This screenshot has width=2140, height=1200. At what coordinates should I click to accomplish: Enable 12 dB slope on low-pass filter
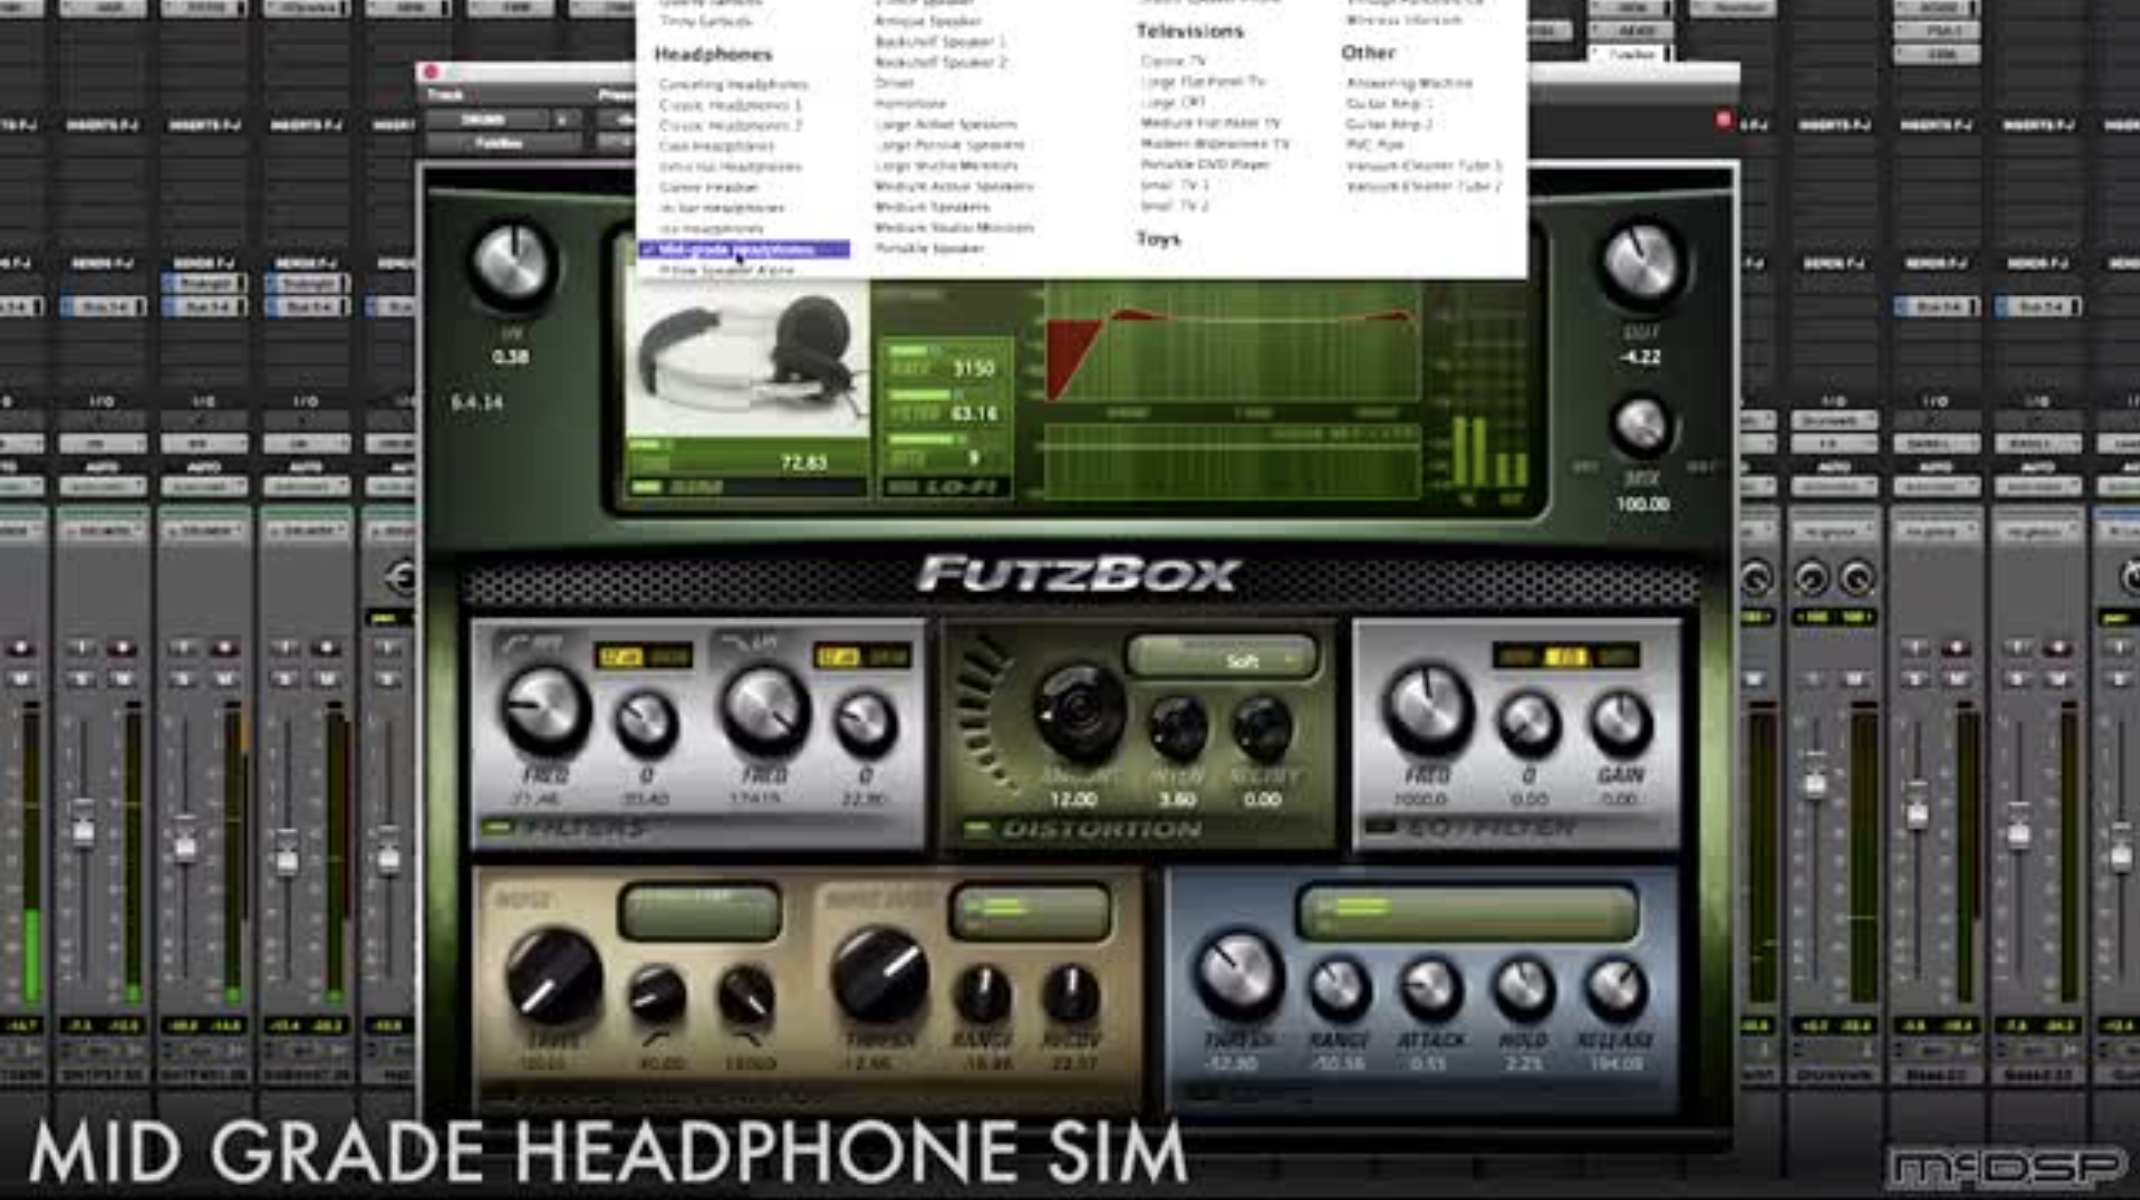(x=839, y=657)
